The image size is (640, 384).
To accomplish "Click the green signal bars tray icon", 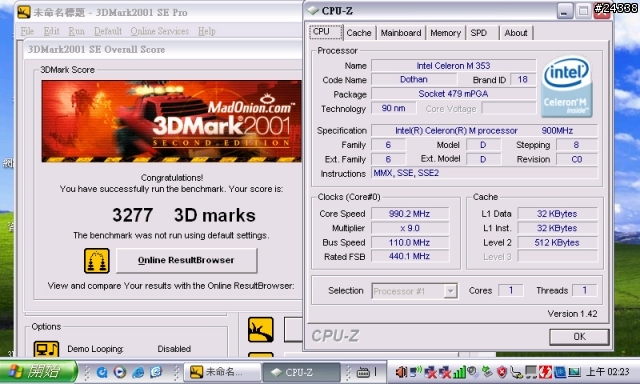I will [x=460, y=372].
